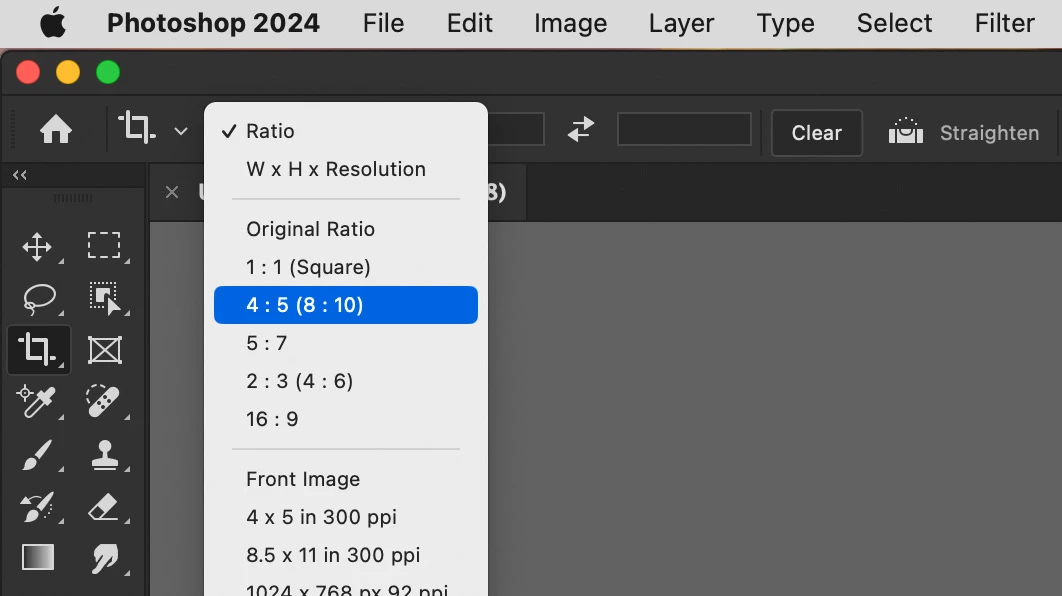Select the Object Selection tool
Screen dimensions: 1062x596
tap(105, 298)
